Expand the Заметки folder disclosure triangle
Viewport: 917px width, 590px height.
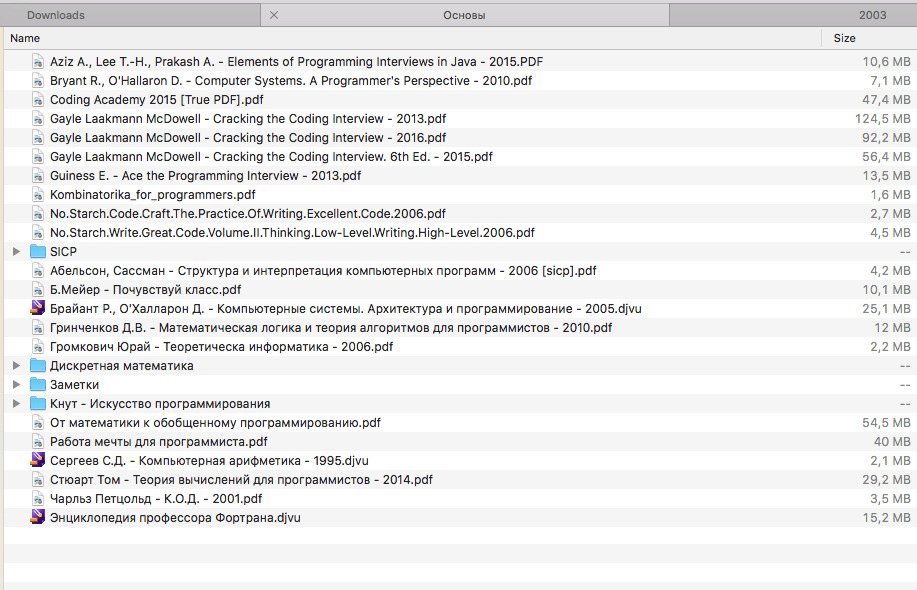[16, 385]
